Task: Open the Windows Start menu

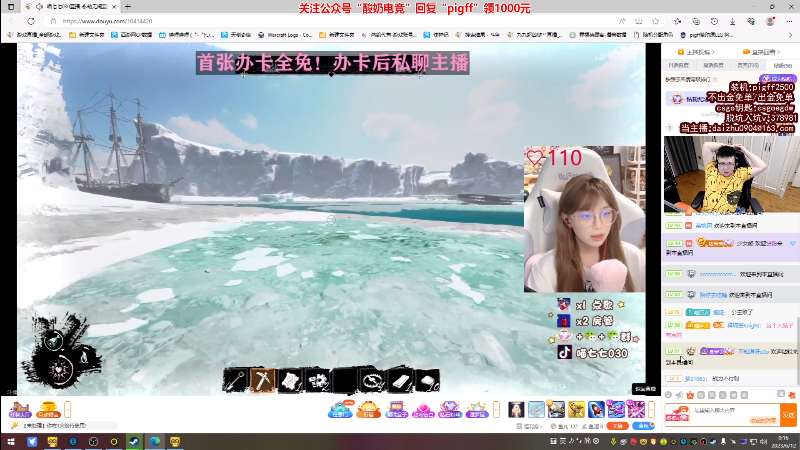Action: point(11,441)
